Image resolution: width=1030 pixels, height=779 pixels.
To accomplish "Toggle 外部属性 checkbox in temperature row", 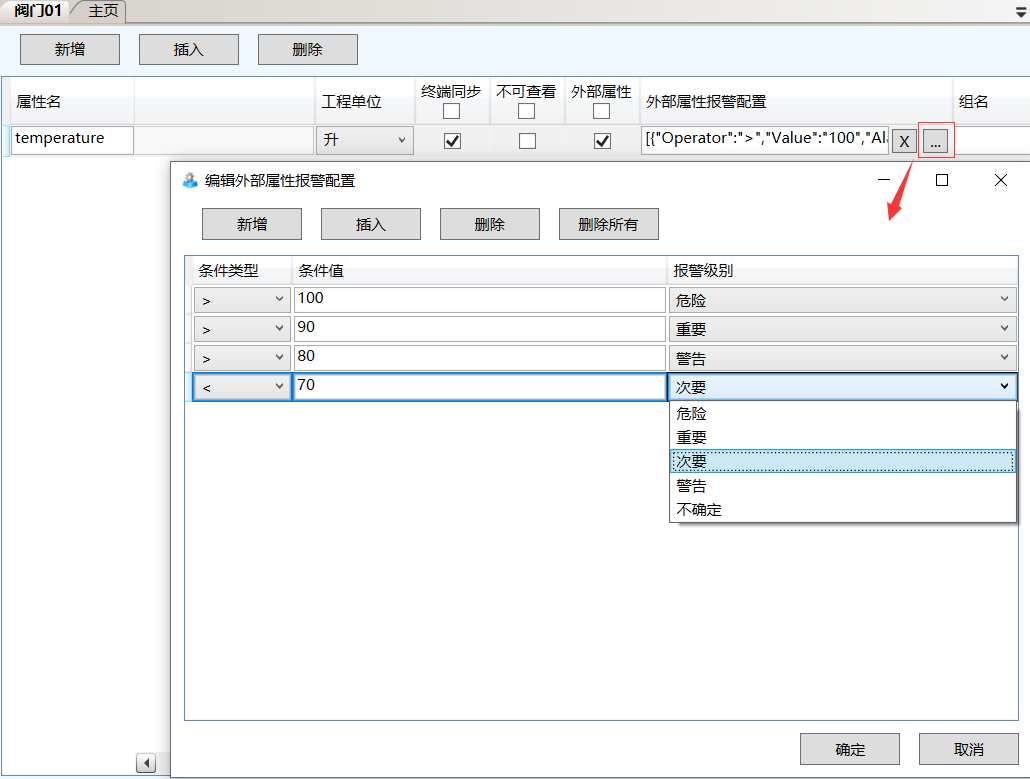I will [602, 141].
